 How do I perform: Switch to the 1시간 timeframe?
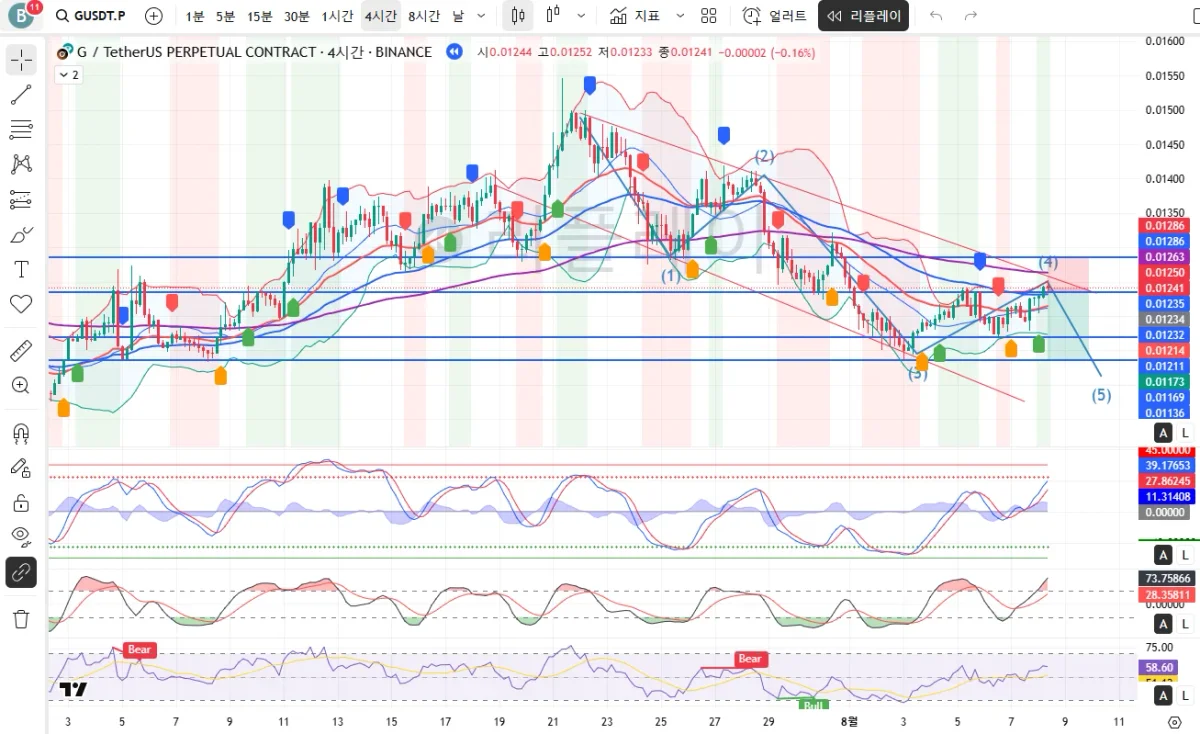click(x=339, y=16)
